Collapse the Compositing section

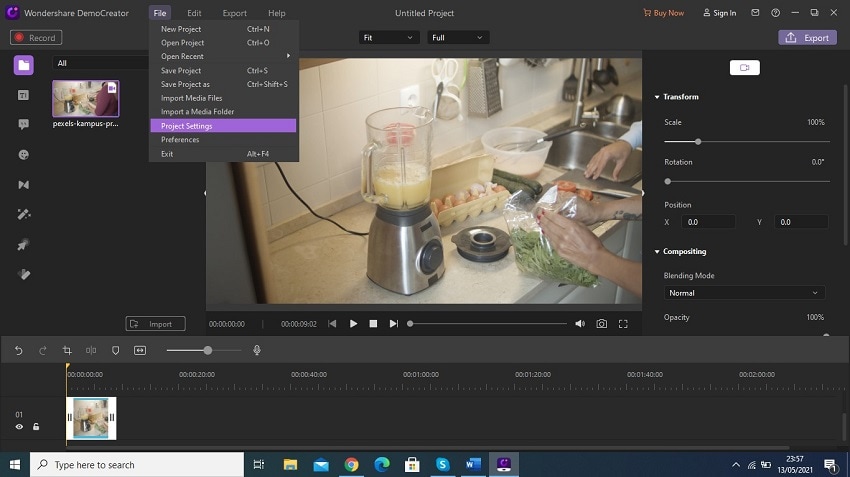[657, 252]
